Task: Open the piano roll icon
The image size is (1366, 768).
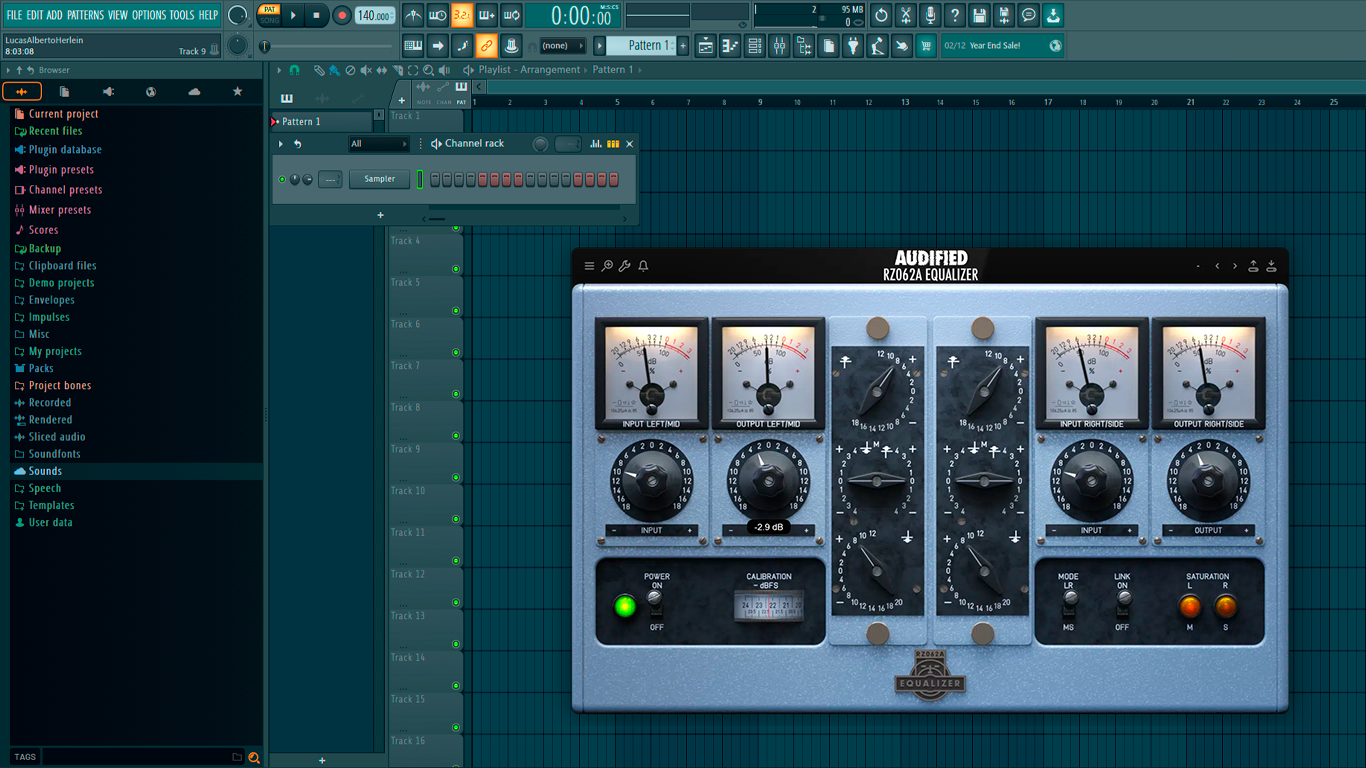Action: (x=730, y=45)
